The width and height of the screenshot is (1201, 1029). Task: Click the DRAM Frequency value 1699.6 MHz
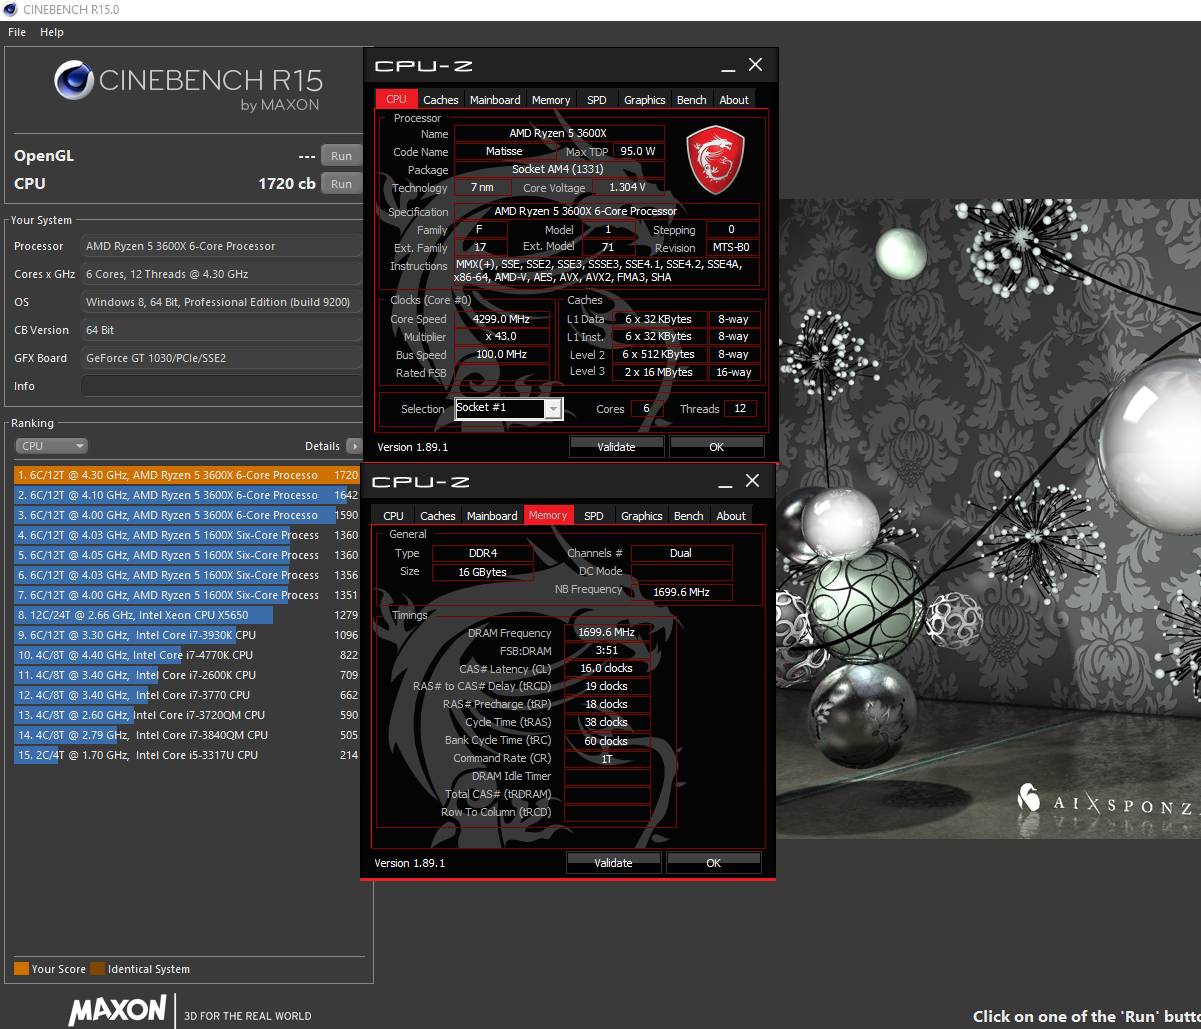point(607,633)
